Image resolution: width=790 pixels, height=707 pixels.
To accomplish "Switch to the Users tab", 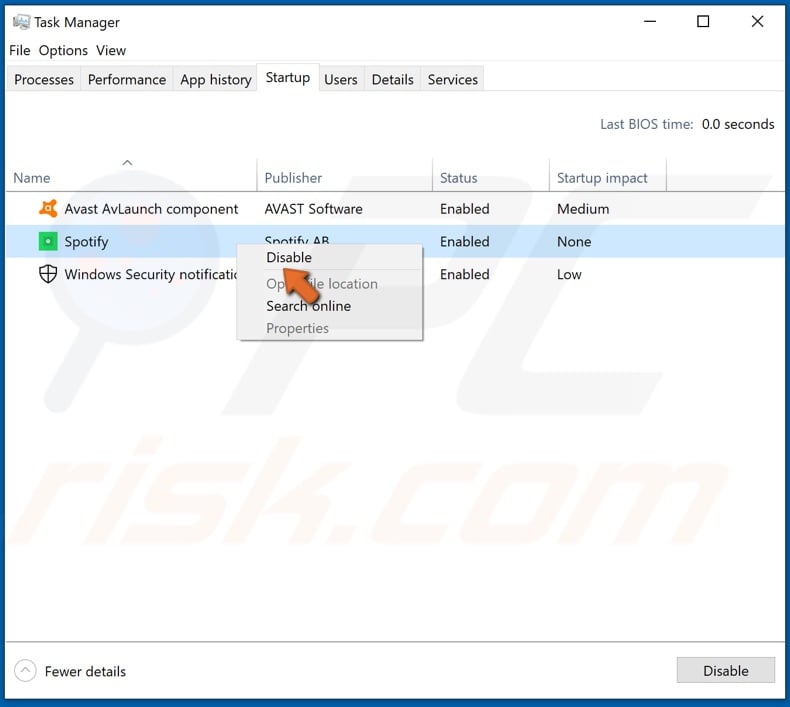I will point(341,79).
